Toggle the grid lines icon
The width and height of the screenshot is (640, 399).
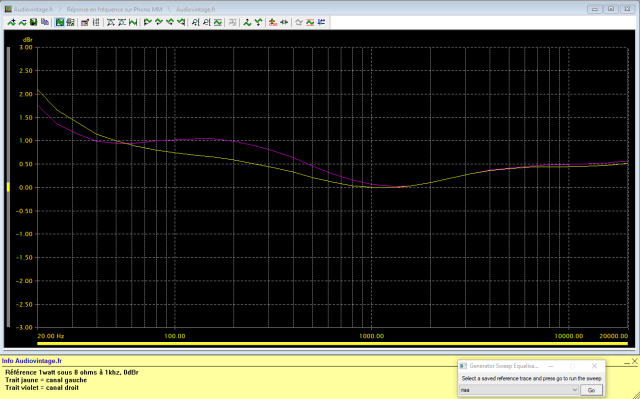(x=96, y=22)
